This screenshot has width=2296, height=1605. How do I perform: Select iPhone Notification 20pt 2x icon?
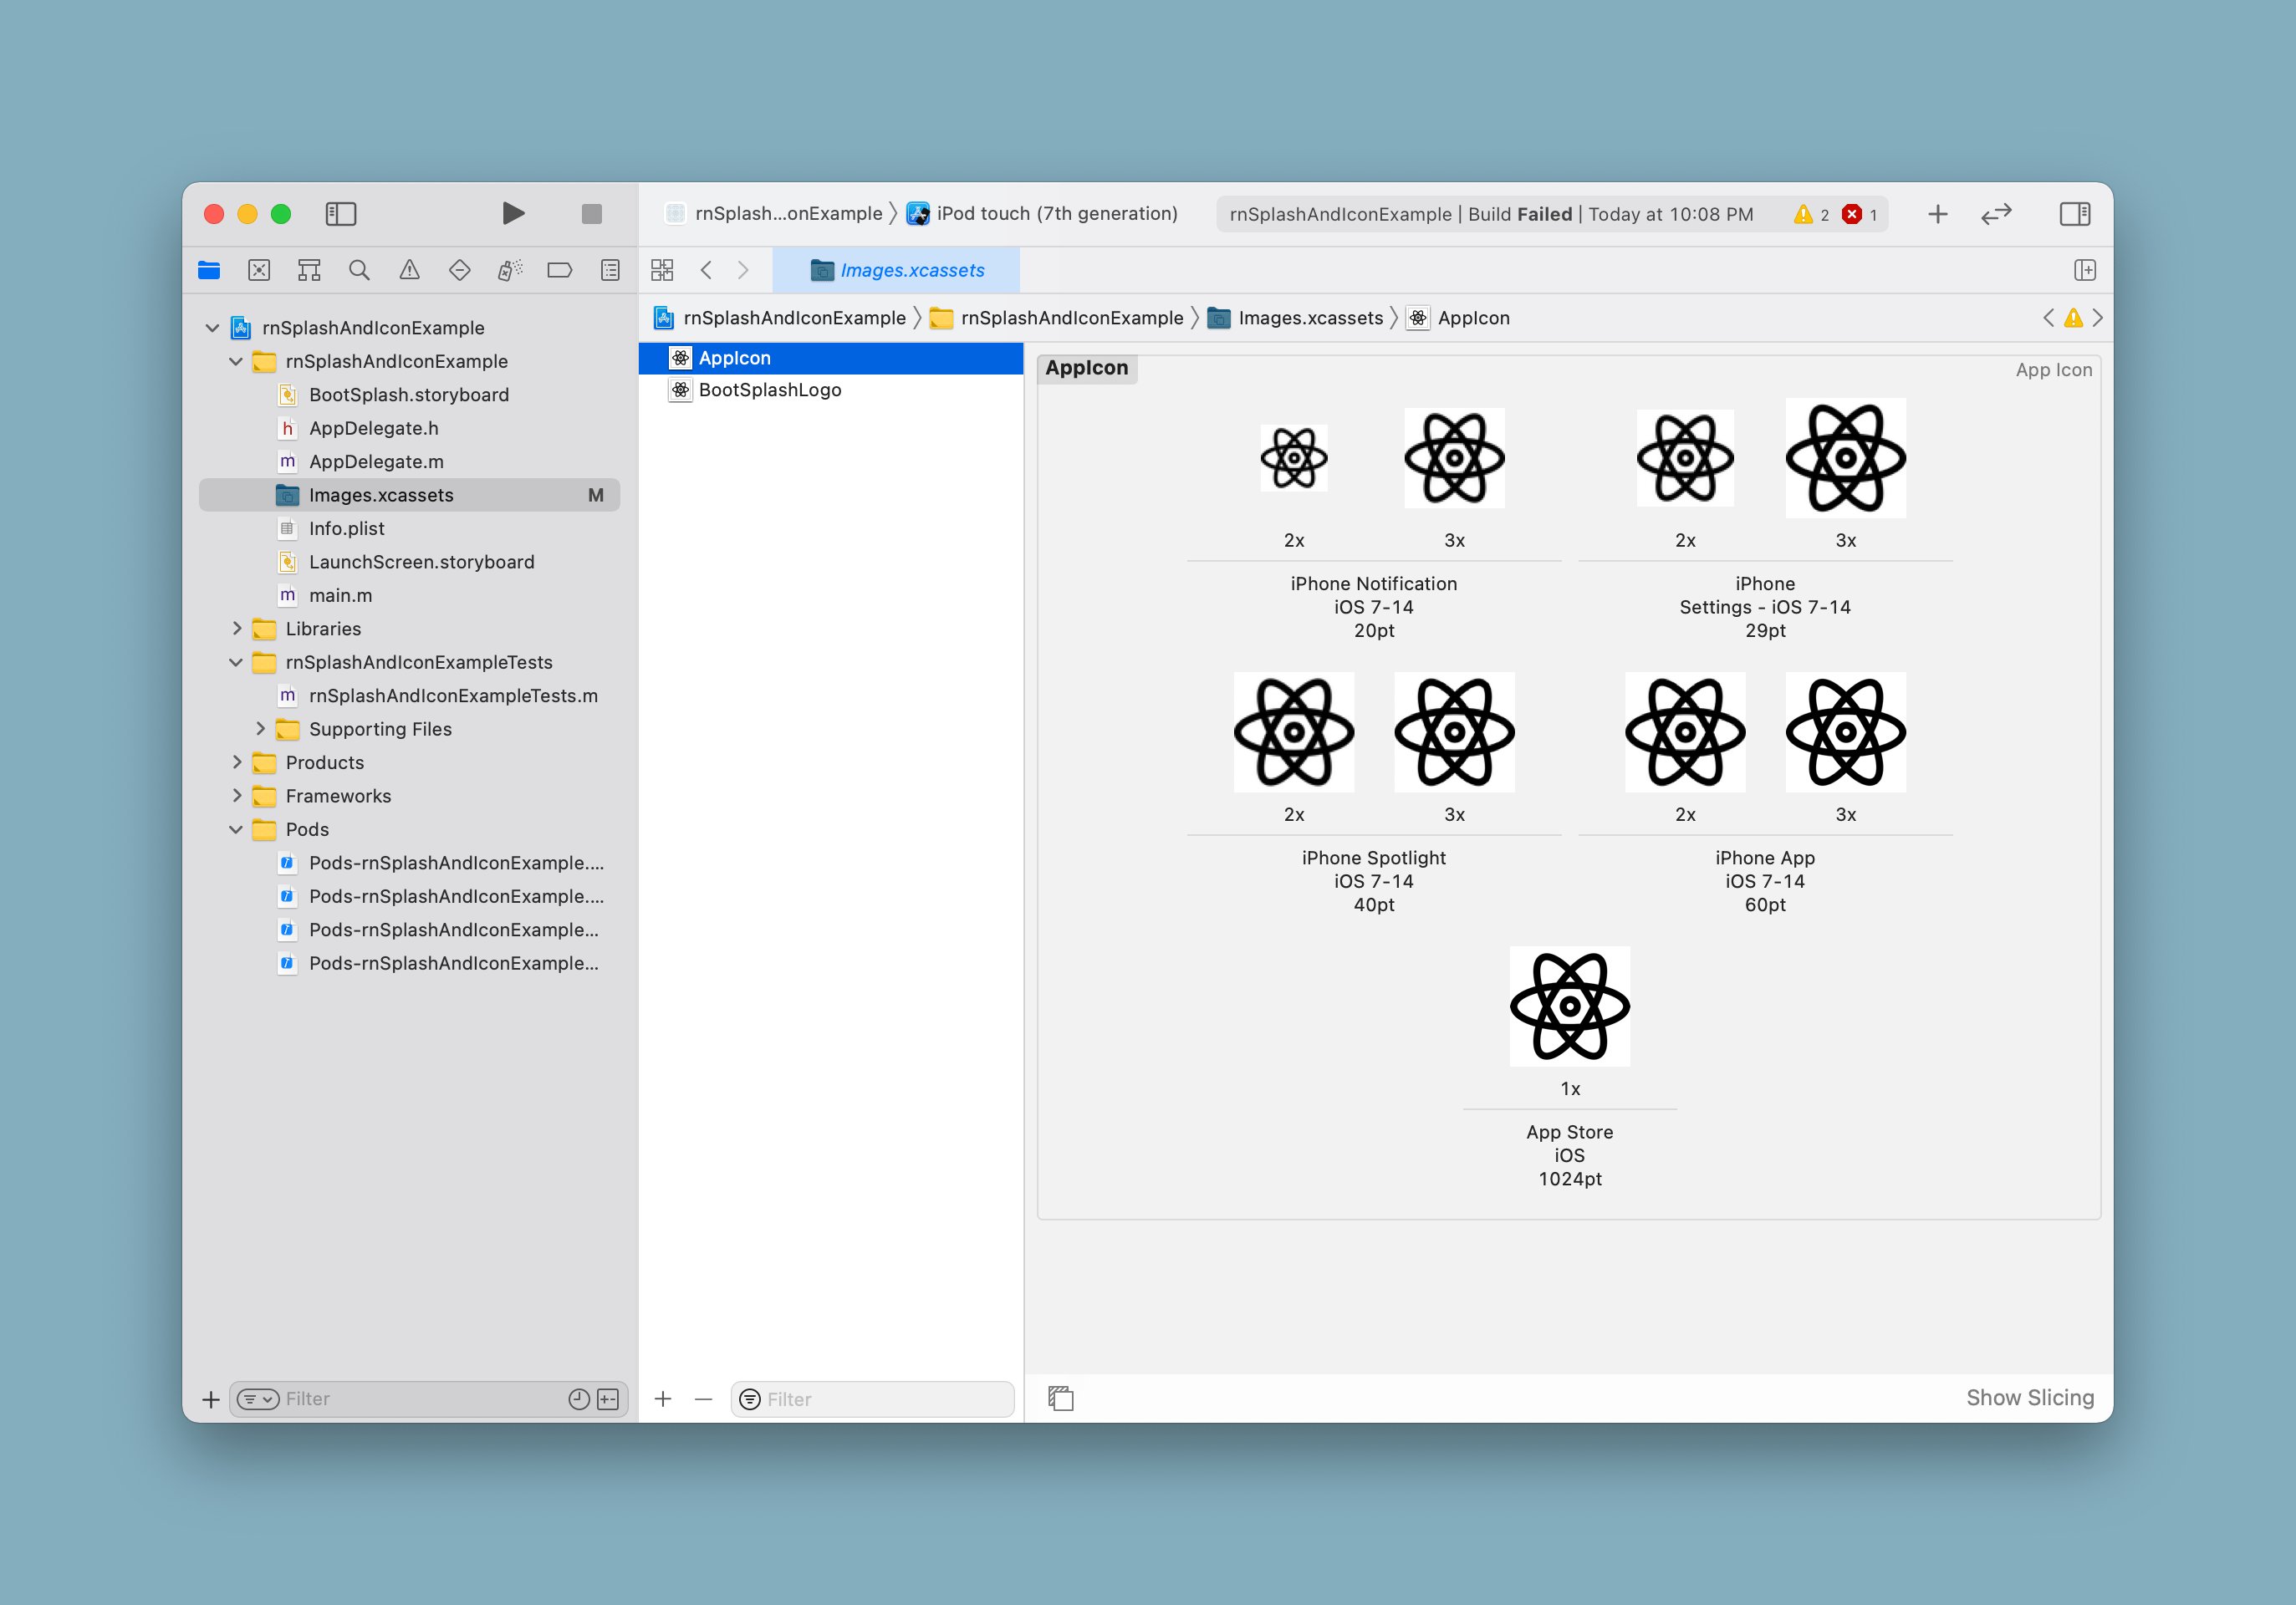click(x=1294, y=458)
